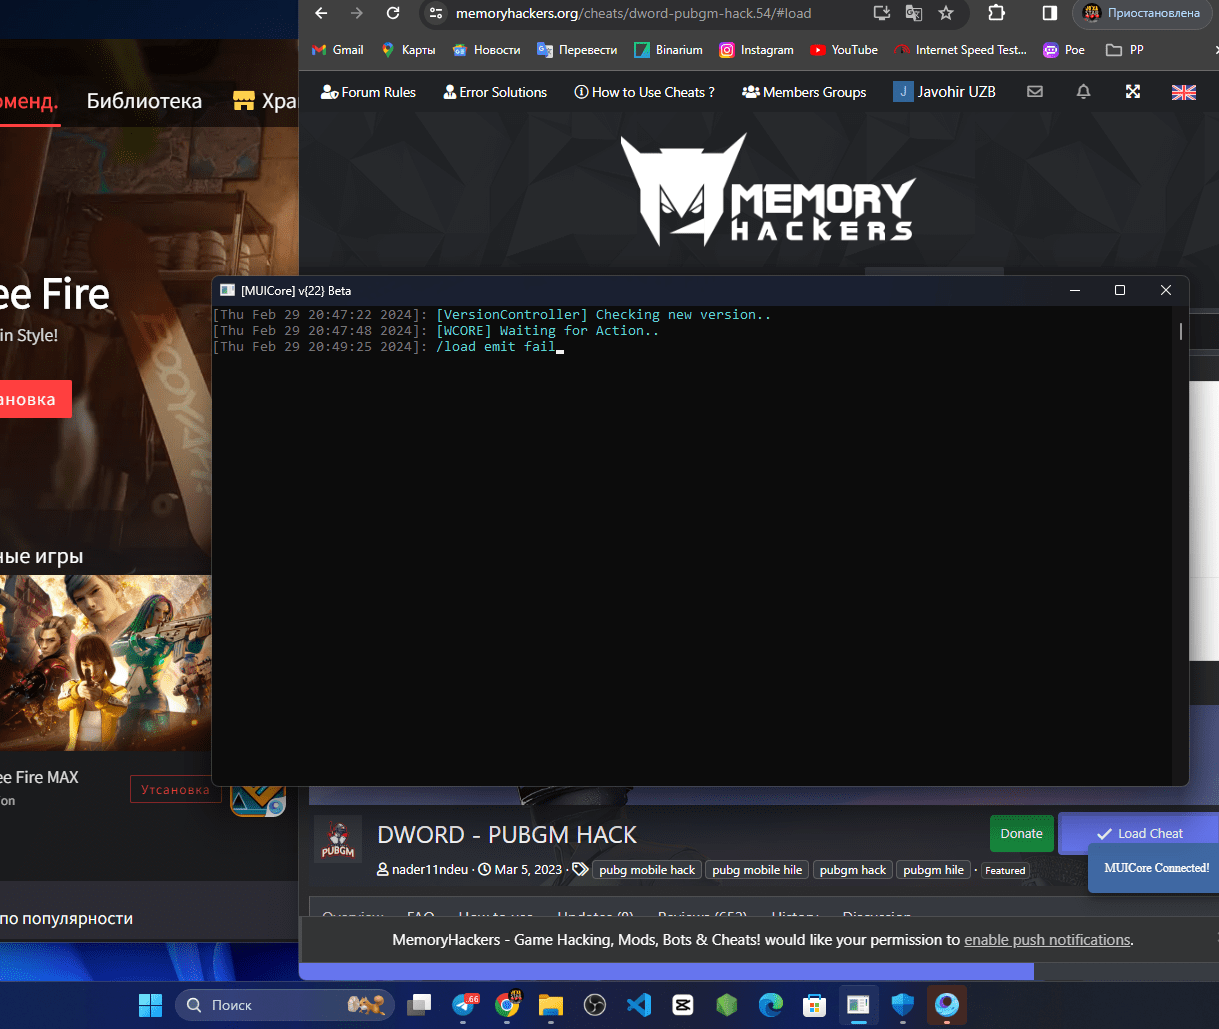Open the notifications bell icon
The height and width of the screenshot is (1029, 1219).
point(1083,91)
